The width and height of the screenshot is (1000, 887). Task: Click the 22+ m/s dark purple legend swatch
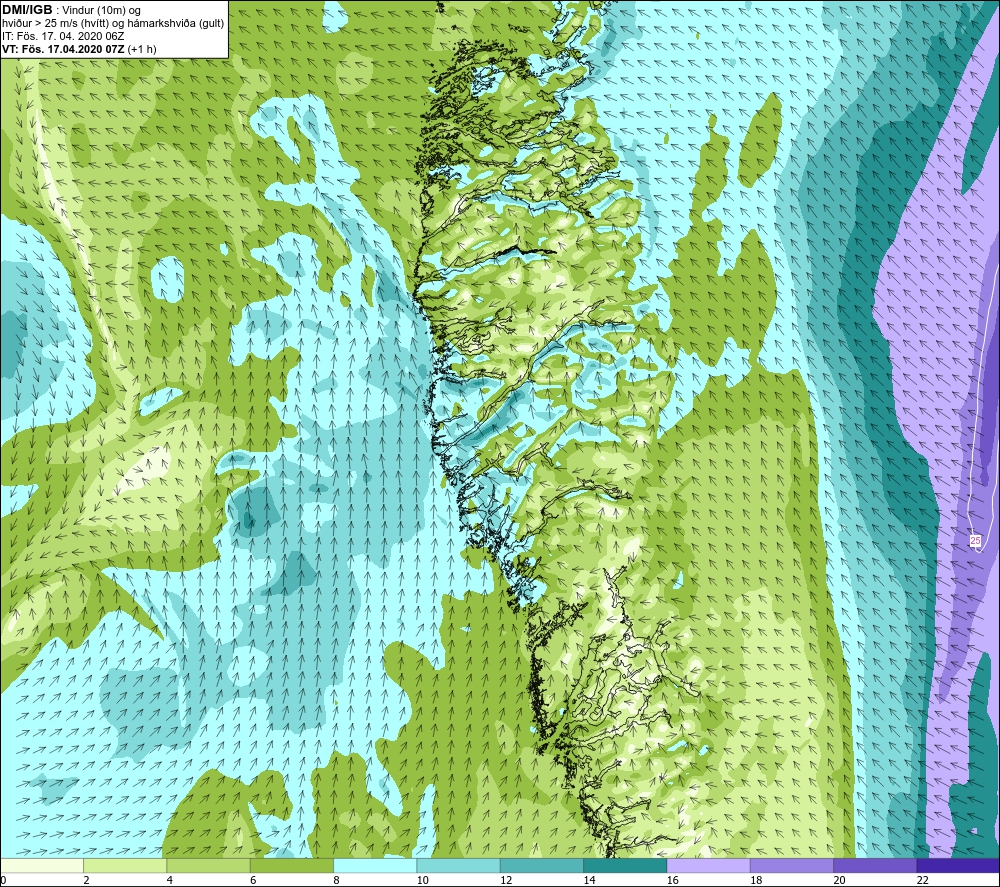pyautogui.click(x=958, y=865)
